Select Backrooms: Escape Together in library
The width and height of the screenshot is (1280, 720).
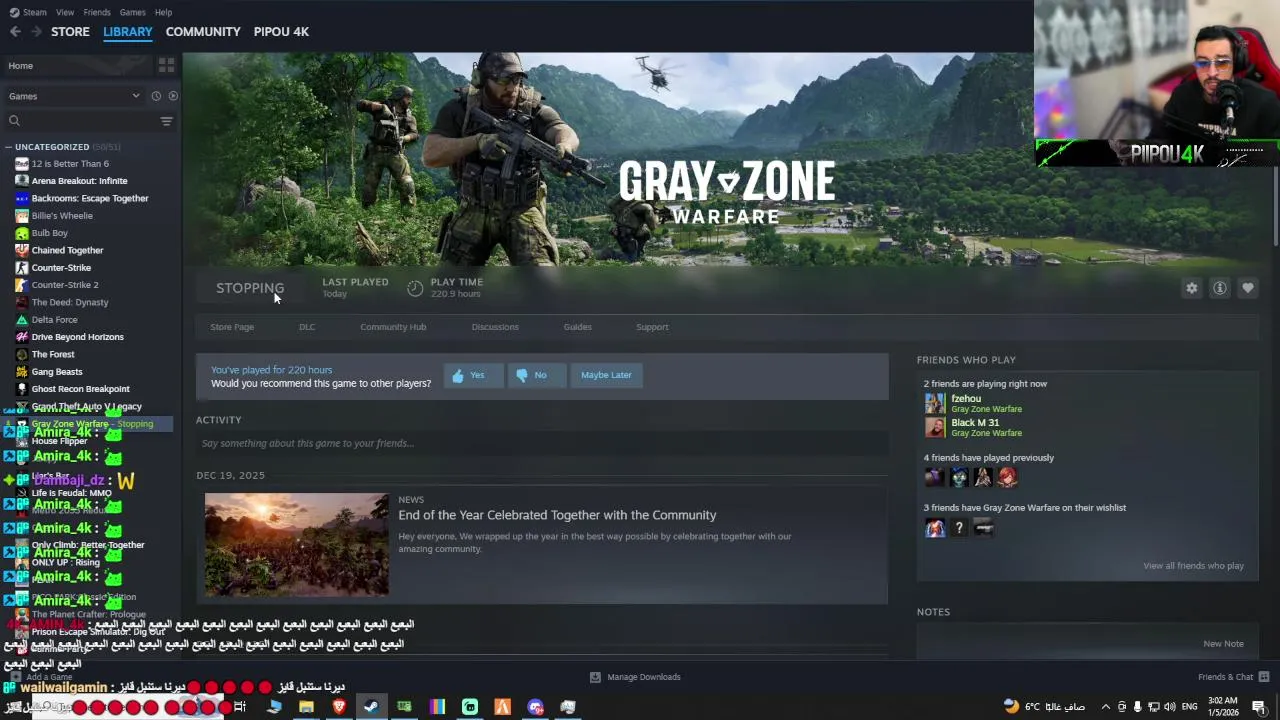tap(90, 198)
